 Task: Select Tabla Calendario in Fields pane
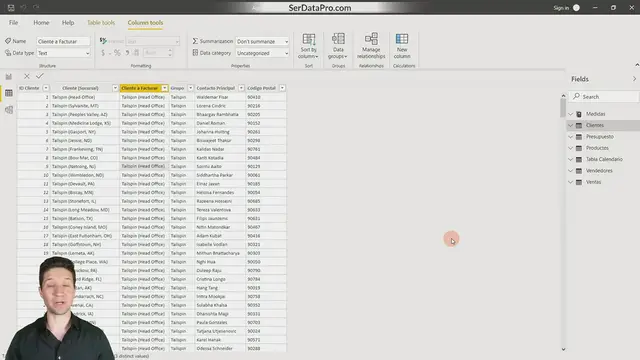pyautogui.click(x=604, y=159)
